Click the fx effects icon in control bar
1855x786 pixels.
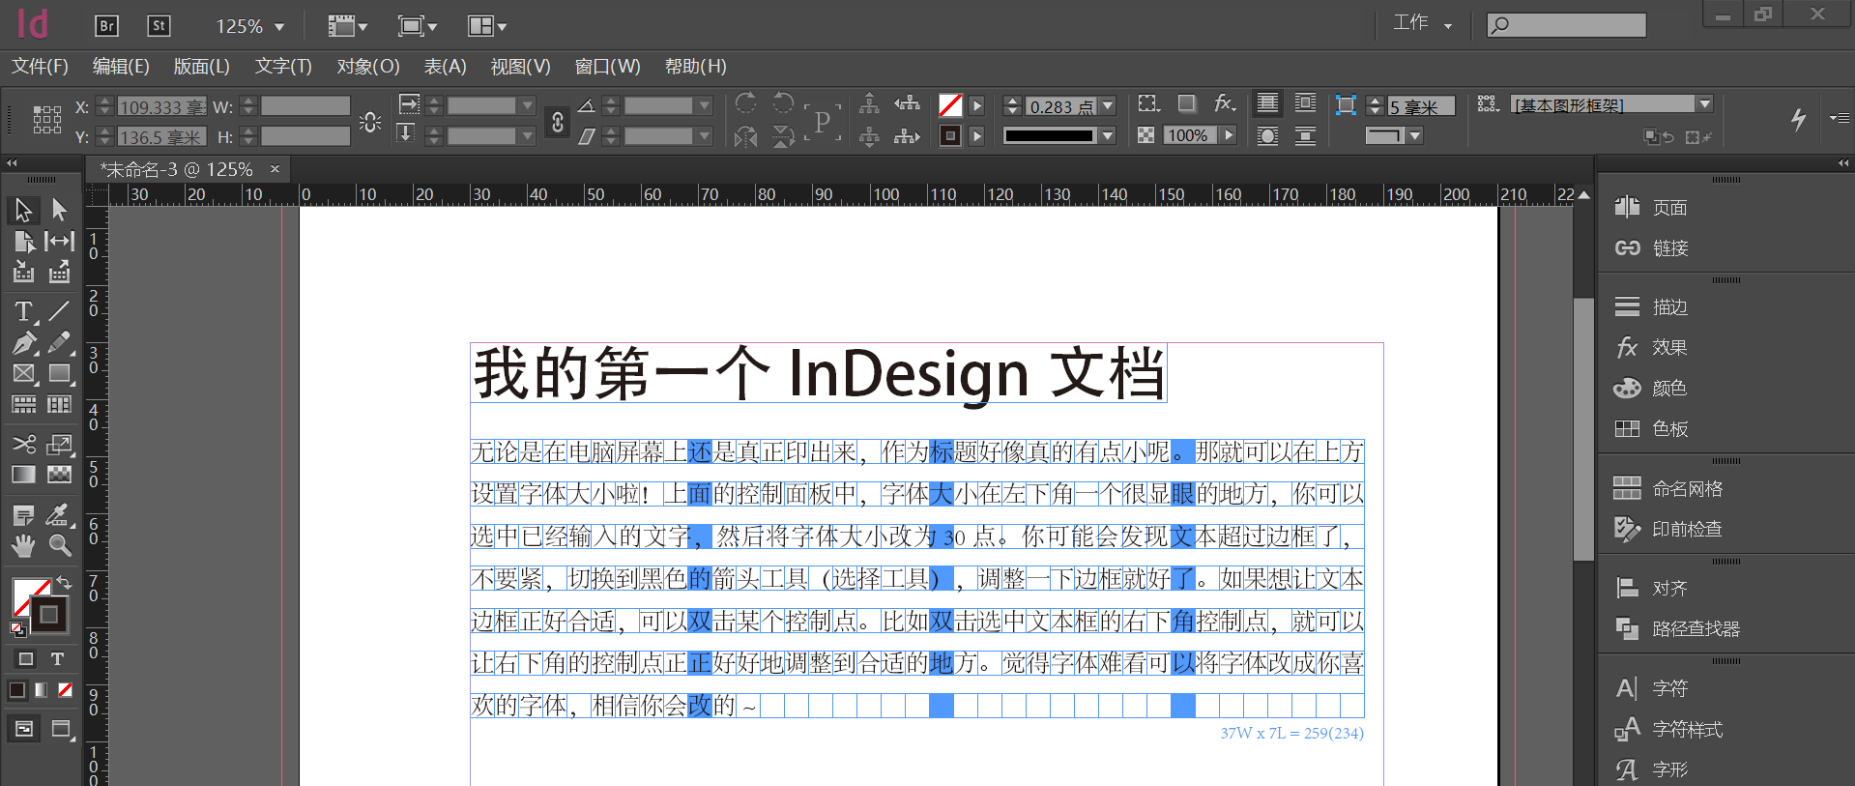click(x=1224, y=104)
